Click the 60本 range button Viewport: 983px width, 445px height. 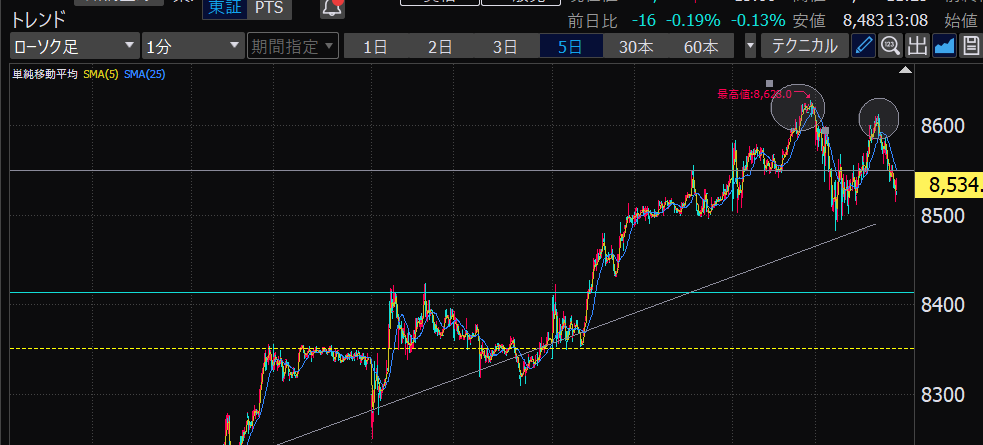point(701,46)
